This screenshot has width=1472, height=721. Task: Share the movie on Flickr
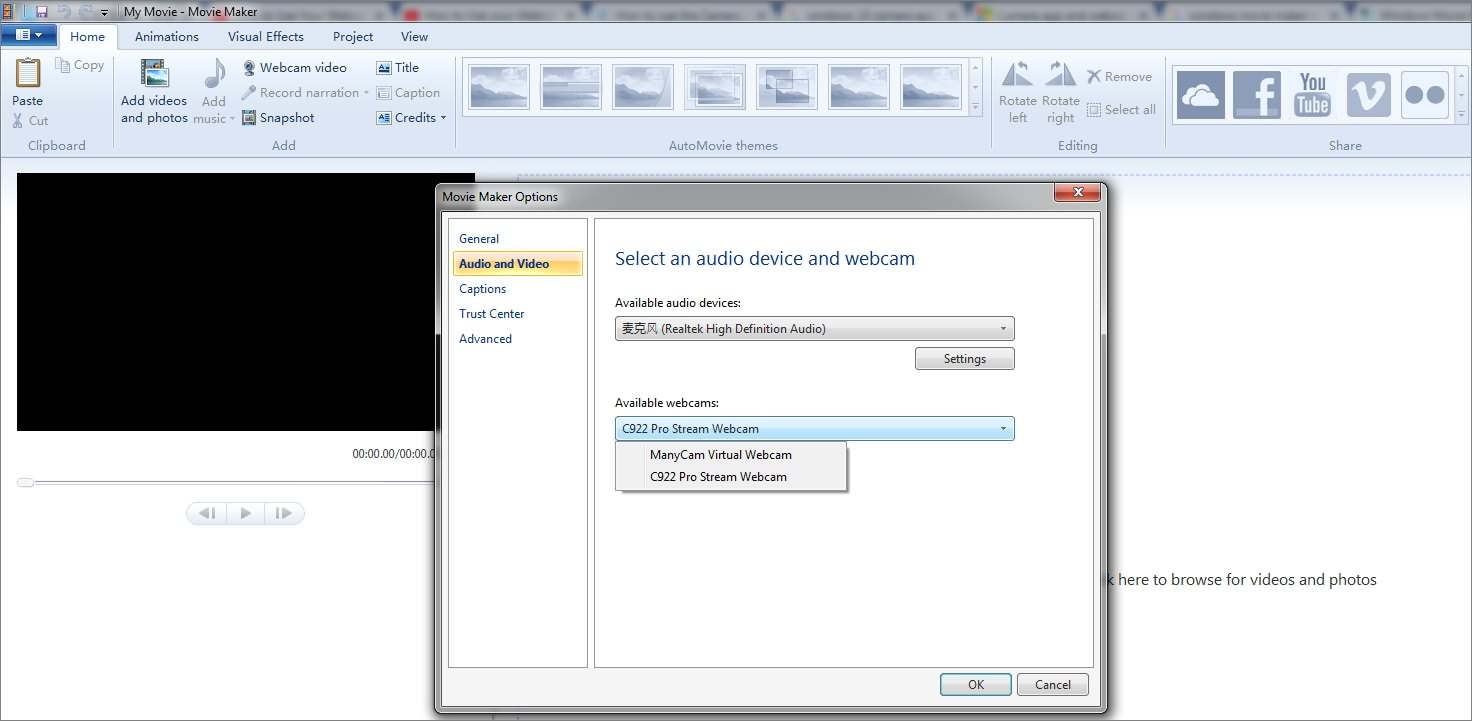pyautogui.click(x=1425, y=95)
